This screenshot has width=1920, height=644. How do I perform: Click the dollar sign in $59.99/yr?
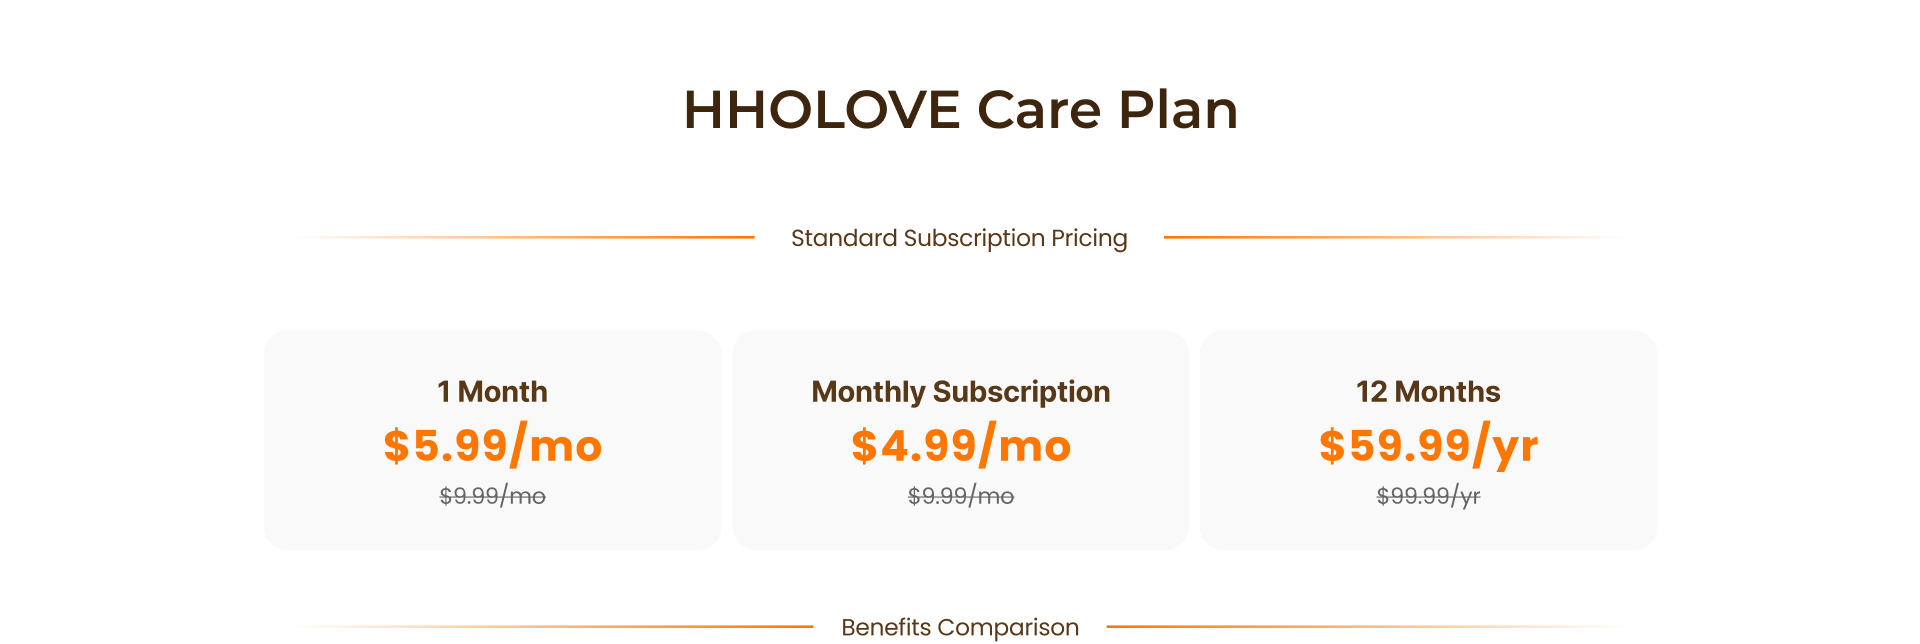click(x=1332, y=445)
